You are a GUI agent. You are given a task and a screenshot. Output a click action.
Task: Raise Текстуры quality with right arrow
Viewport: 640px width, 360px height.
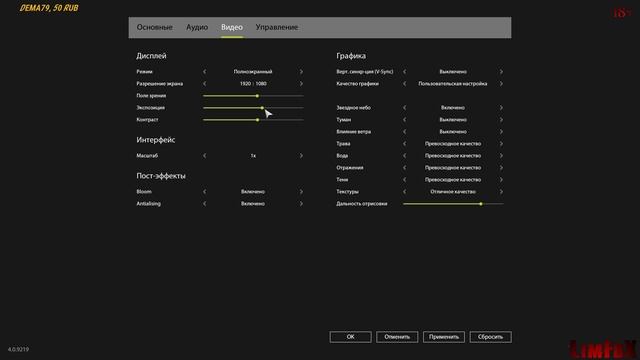(501, 192)
